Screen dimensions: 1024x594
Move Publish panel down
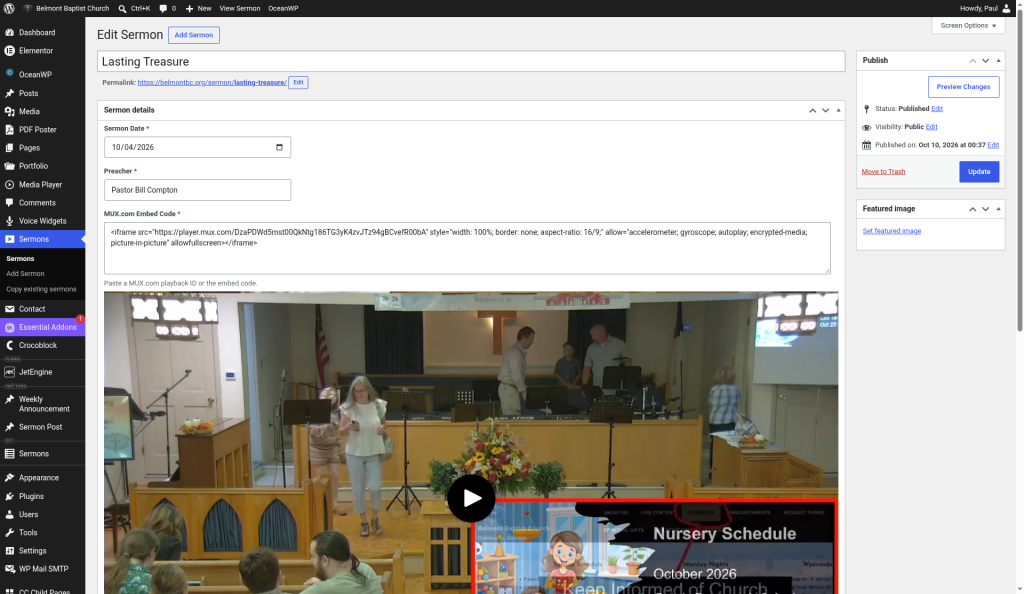985,61
